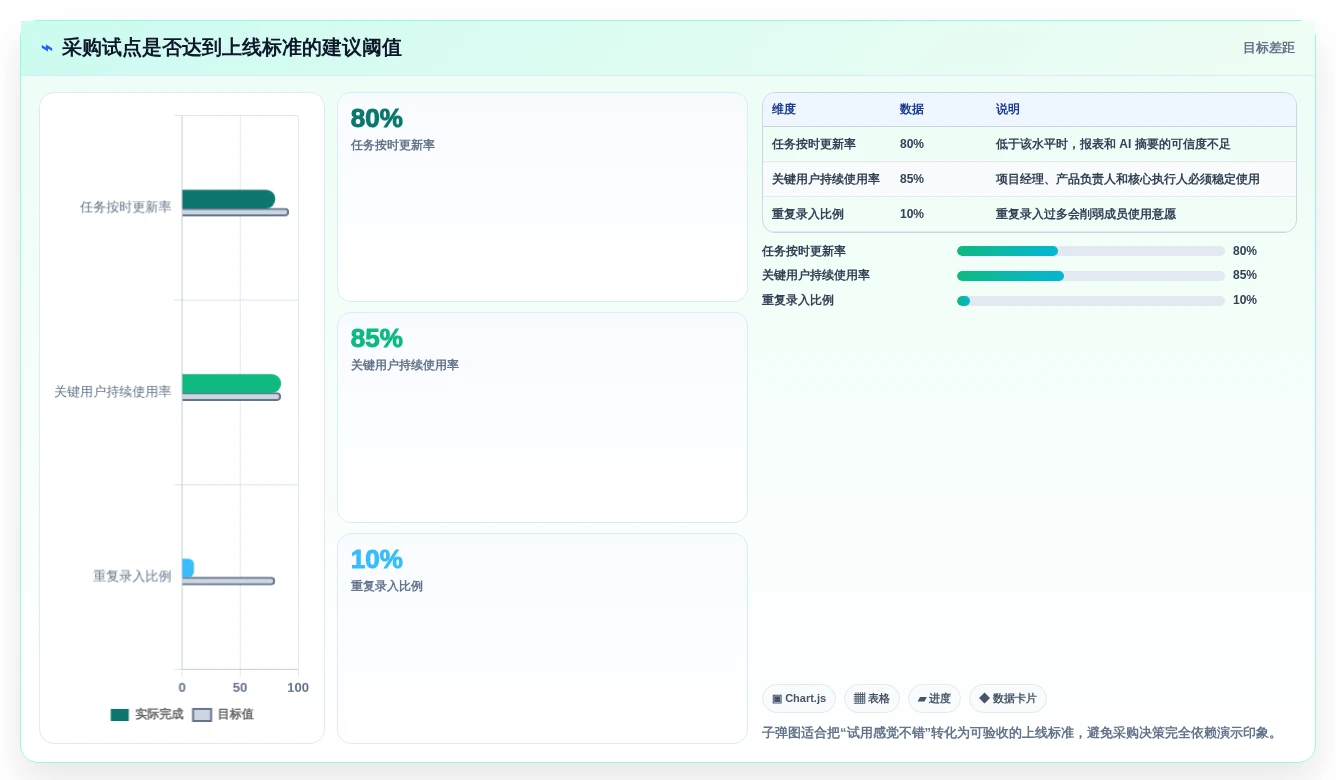The height and width of the screenshot is (780, 1336).
Task: Toggle the 目标值 legend entry
Action: click(223, 715)
